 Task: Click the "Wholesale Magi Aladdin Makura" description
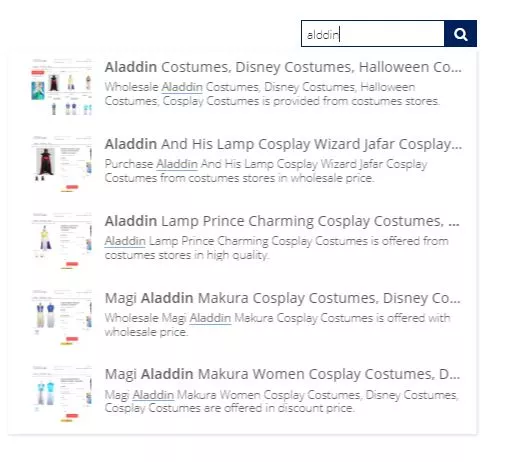point(277,325)
